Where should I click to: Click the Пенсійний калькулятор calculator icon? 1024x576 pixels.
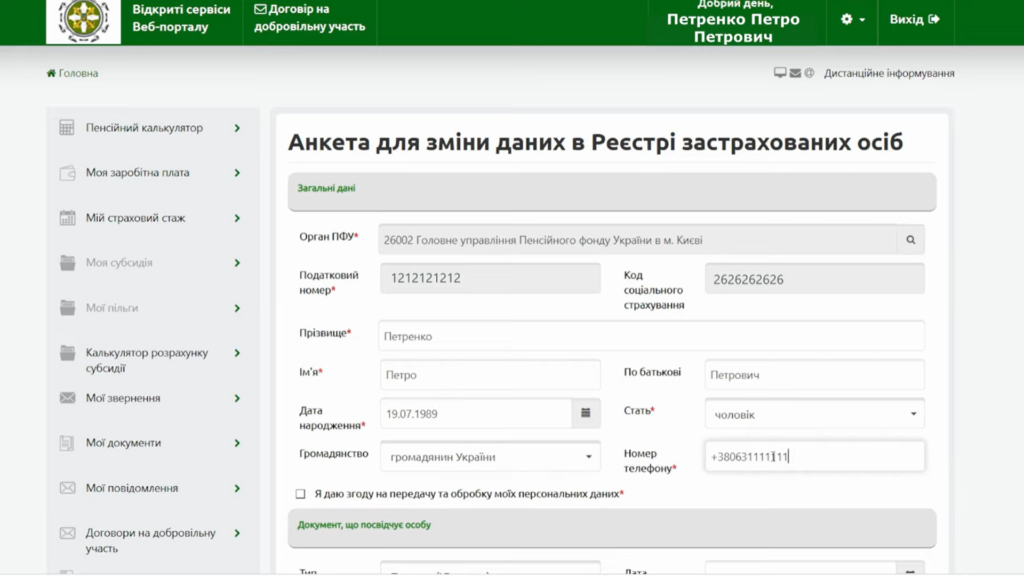click(x=68, y=128)
